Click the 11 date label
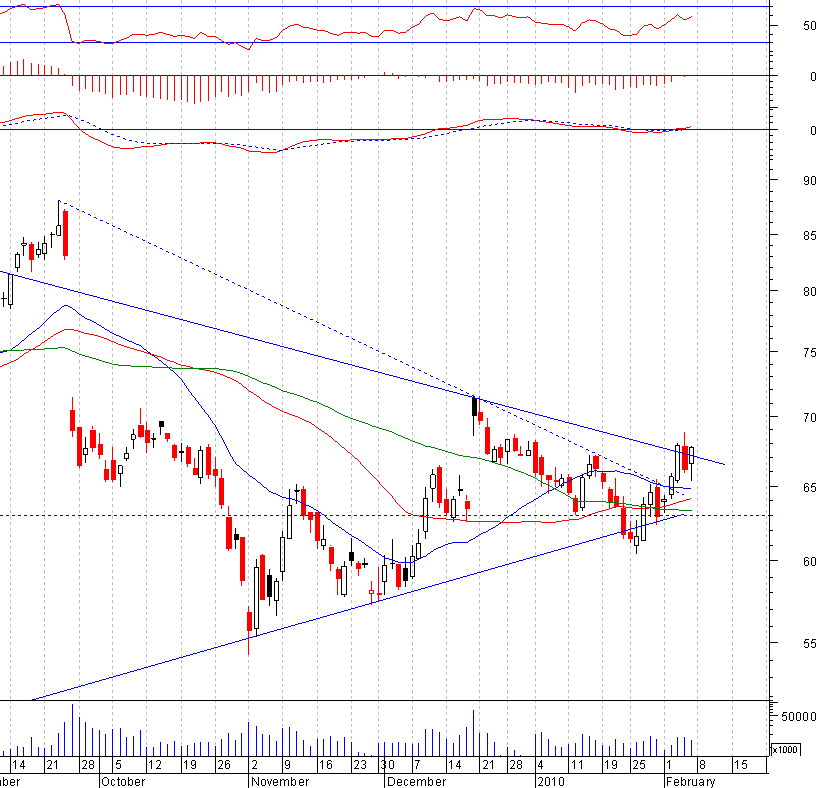The image size is (820, 788). (576, 765)
